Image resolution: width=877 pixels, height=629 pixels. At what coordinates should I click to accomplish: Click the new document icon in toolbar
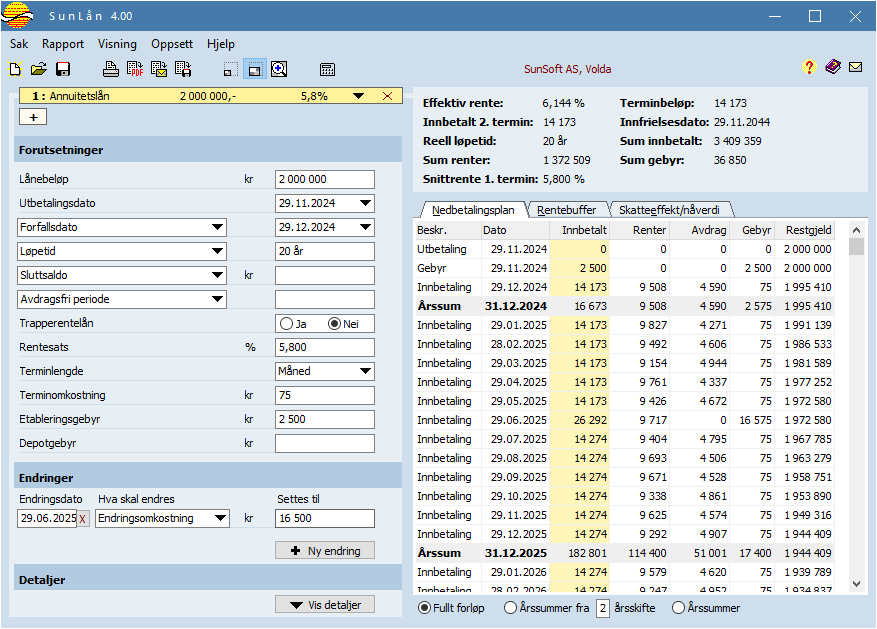(x=15, y=69)
